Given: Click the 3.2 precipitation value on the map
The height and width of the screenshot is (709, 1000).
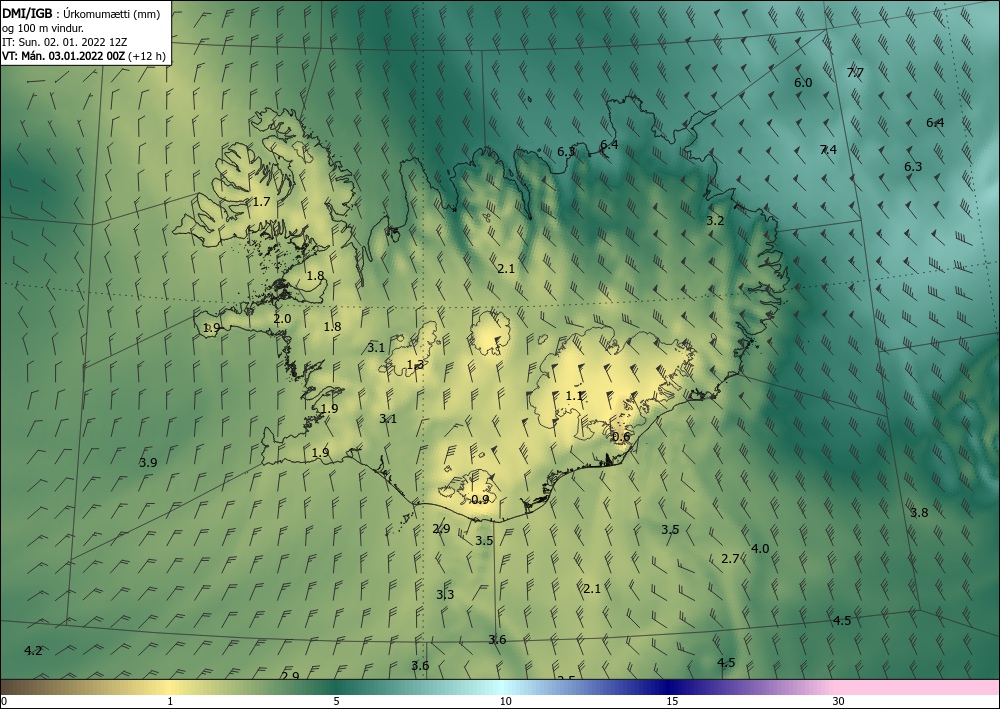Looking at the screenshot, I should 715,221.
